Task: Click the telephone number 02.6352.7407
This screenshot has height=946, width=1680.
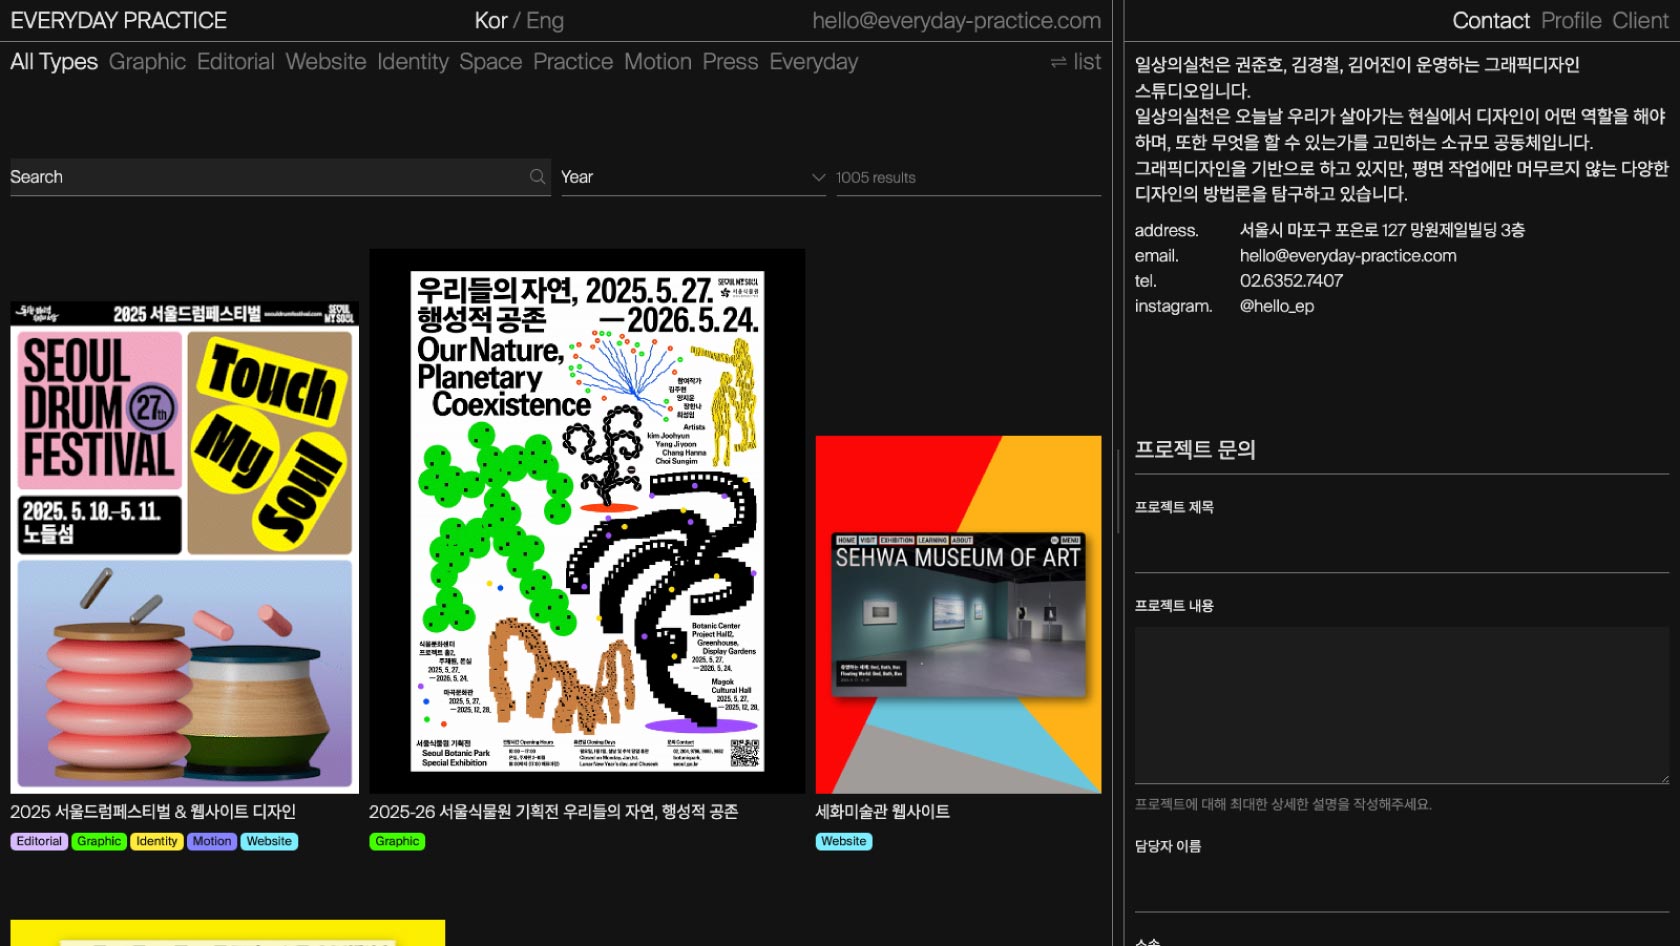Action: point(1291,281)
